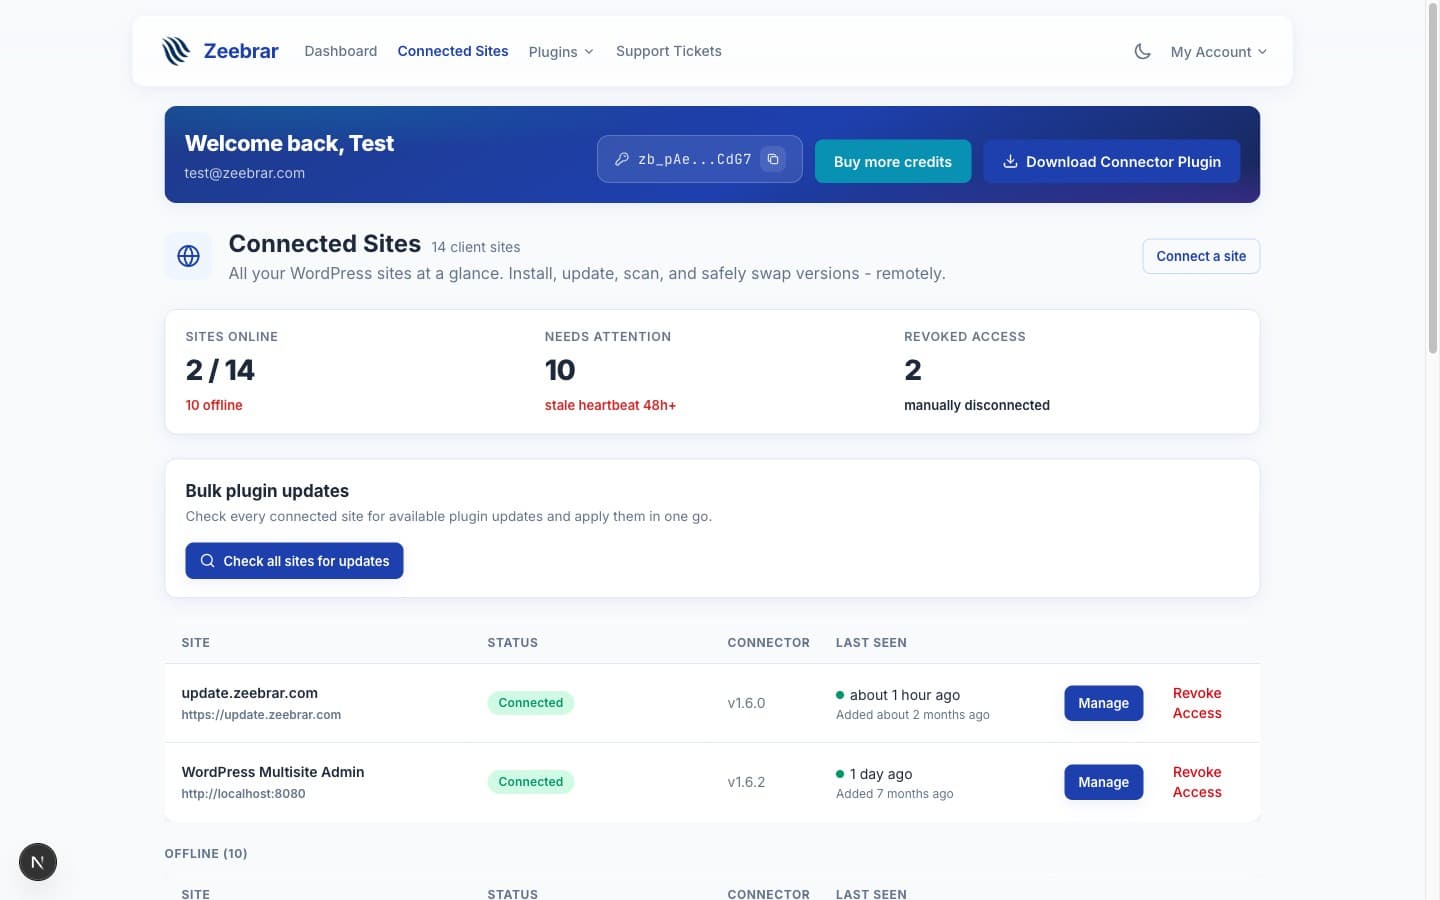Go to the Dashboard page
This screenshot has width=1440, height=900.
341,51
